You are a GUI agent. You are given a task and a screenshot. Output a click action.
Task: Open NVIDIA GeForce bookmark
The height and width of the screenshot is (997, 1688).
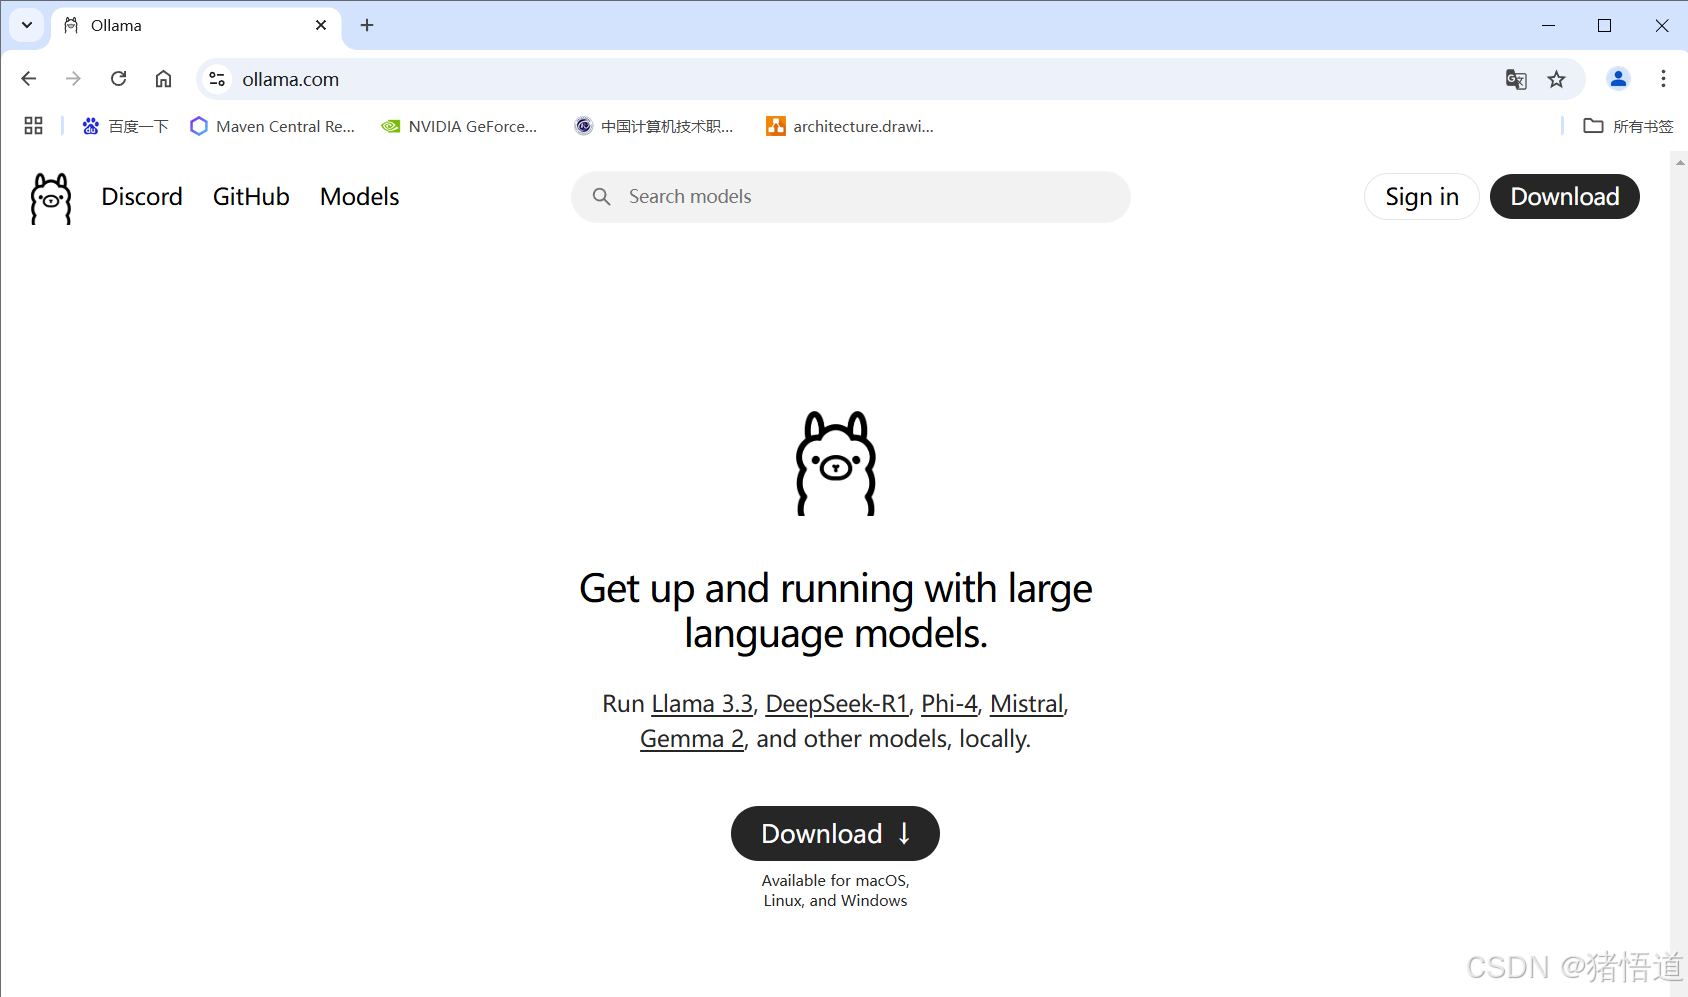point(460,126)
